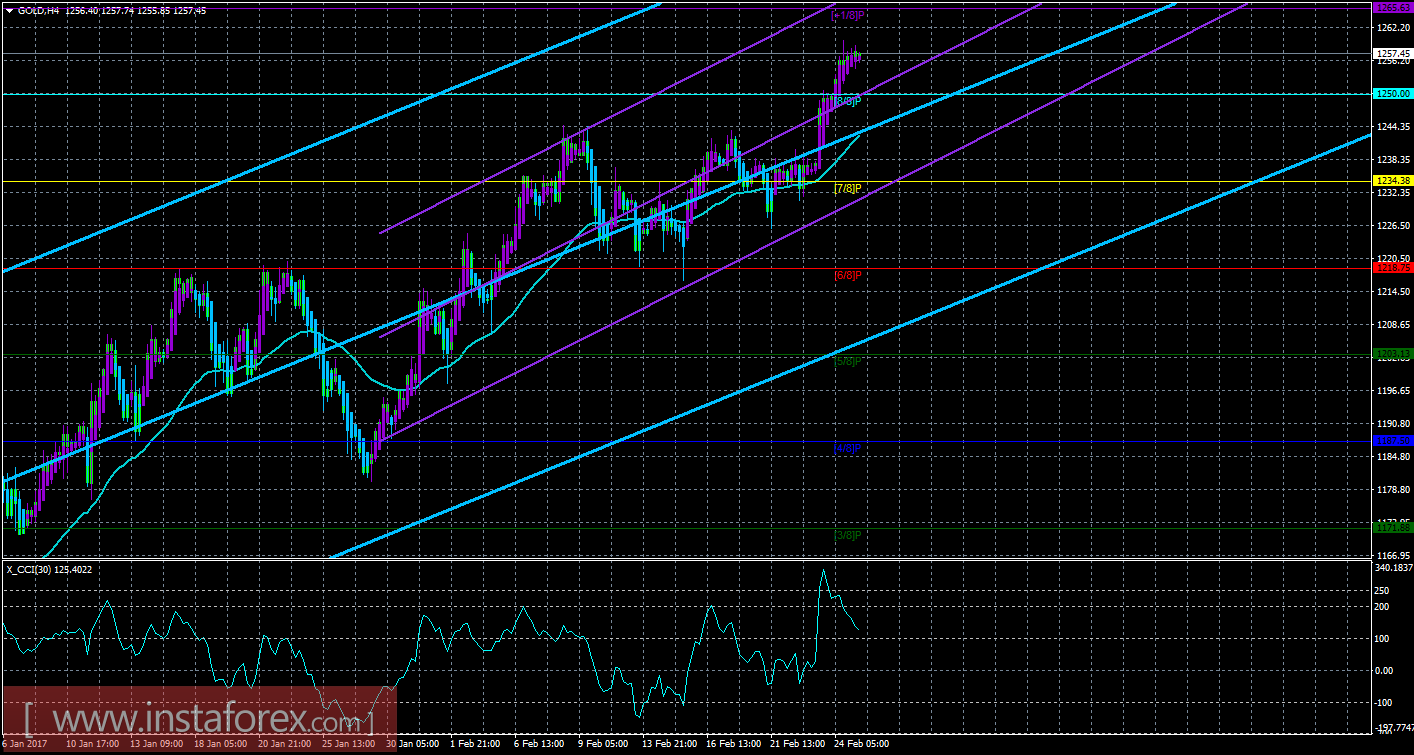This screenshot has width=1414, height=755.
Task: Select the [+1/8]P Murray level label
Action: point(848,16)
